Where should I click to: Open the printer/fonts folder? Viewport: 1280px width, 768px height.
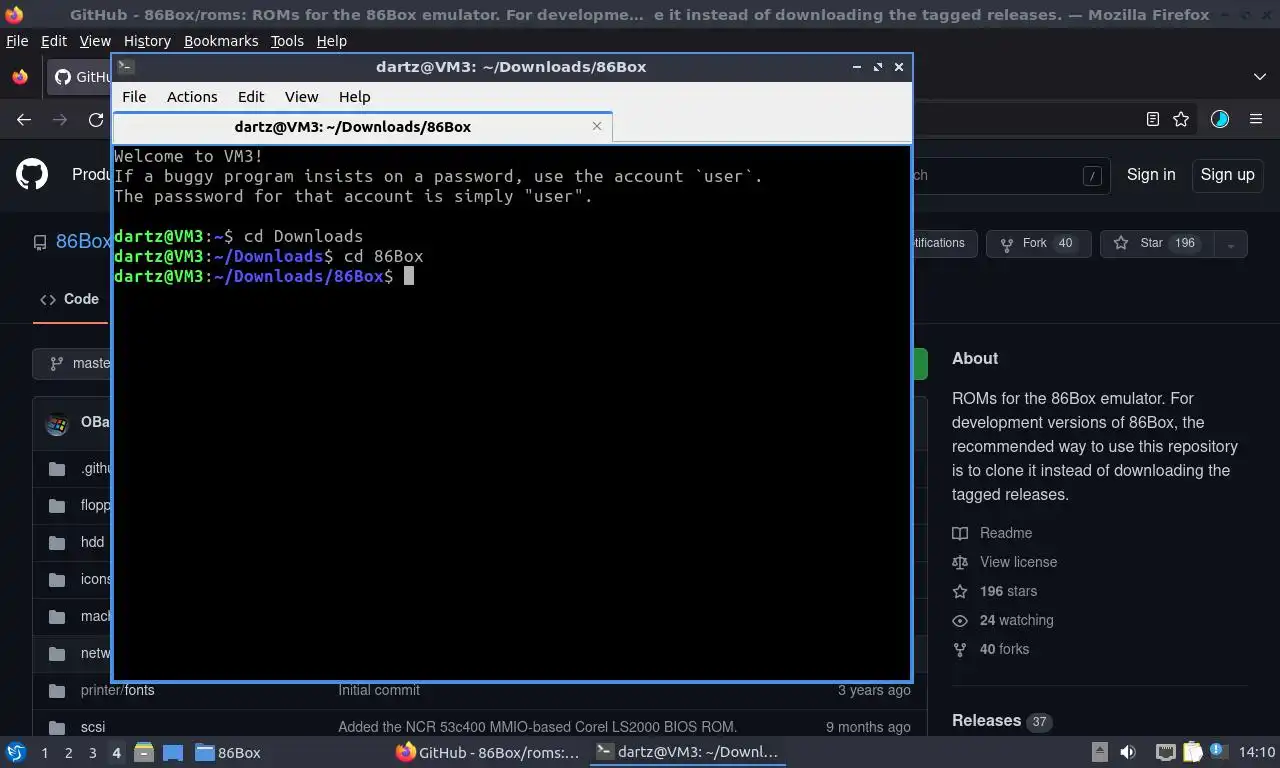click(x=118, y=690)
